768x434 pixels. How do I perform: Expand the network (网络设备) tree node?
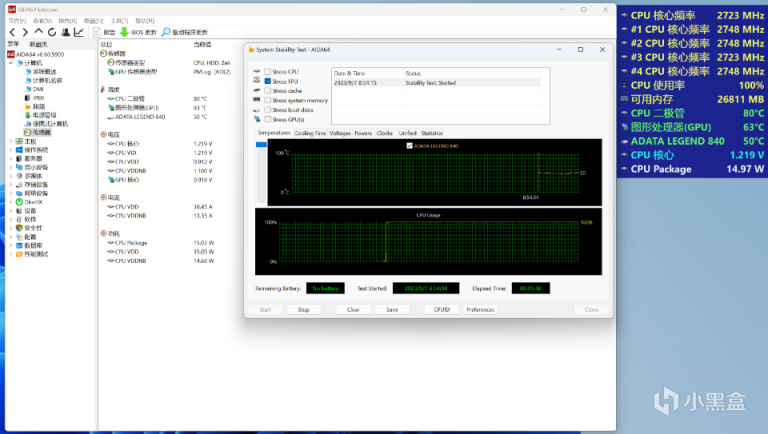[x=11, y=193]
